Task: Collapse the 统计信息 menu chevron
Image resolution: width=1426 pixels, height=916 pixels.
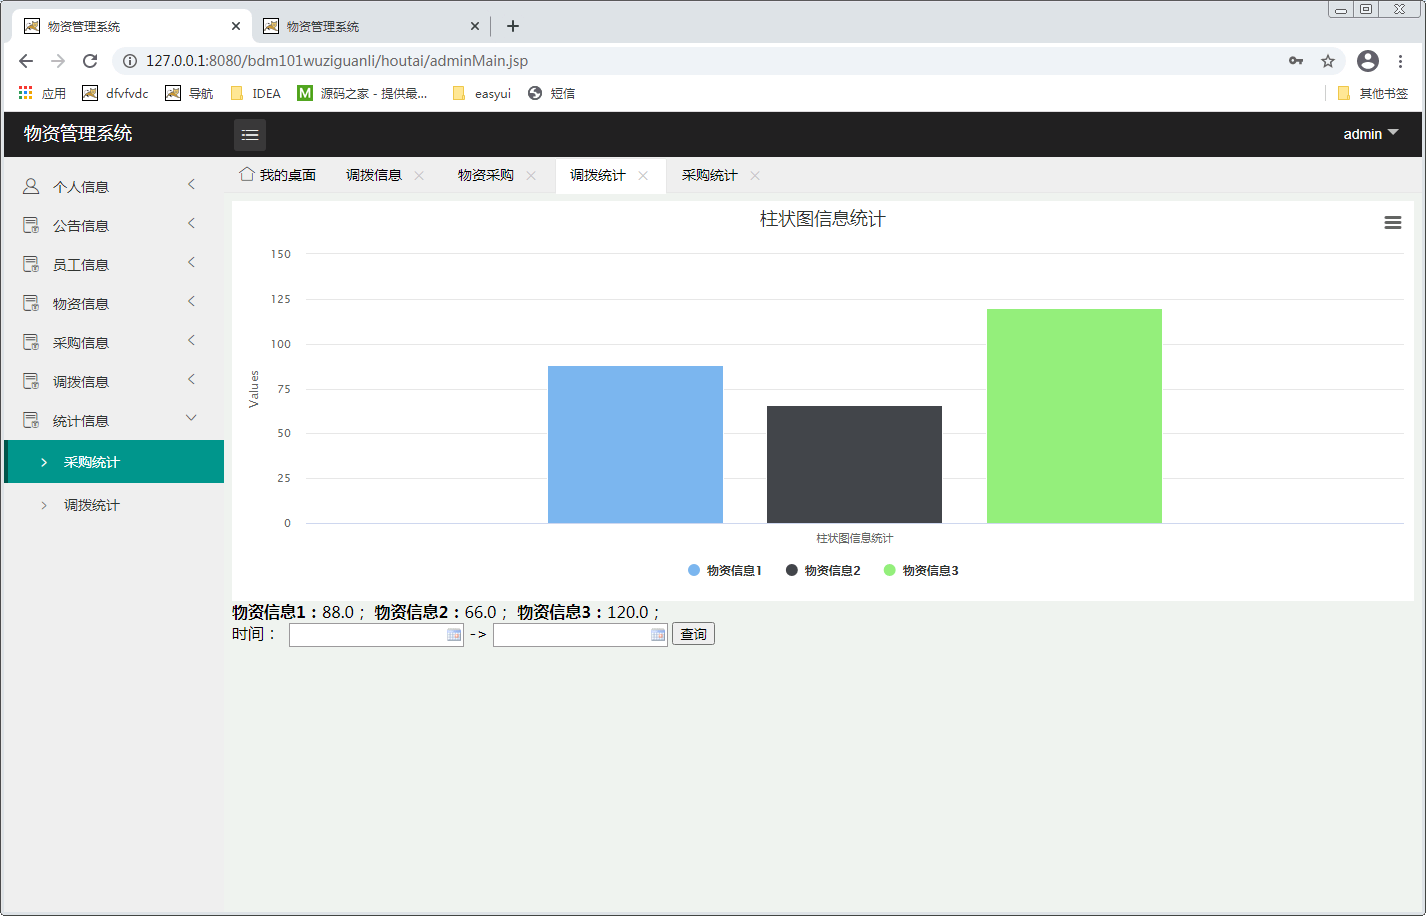Action: tap(191, 418)
